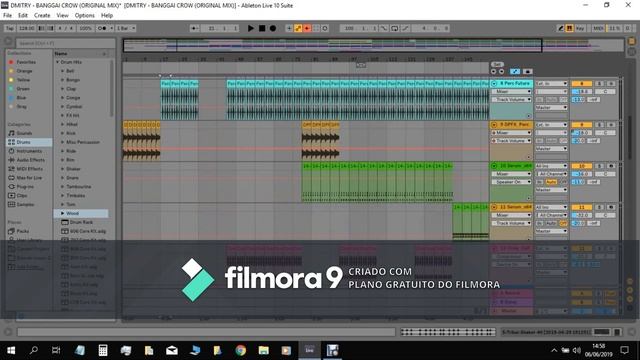This screenshot has height=360, width=640.
Task: Select Favorites red collection
Action: click(x=25, y=62)
